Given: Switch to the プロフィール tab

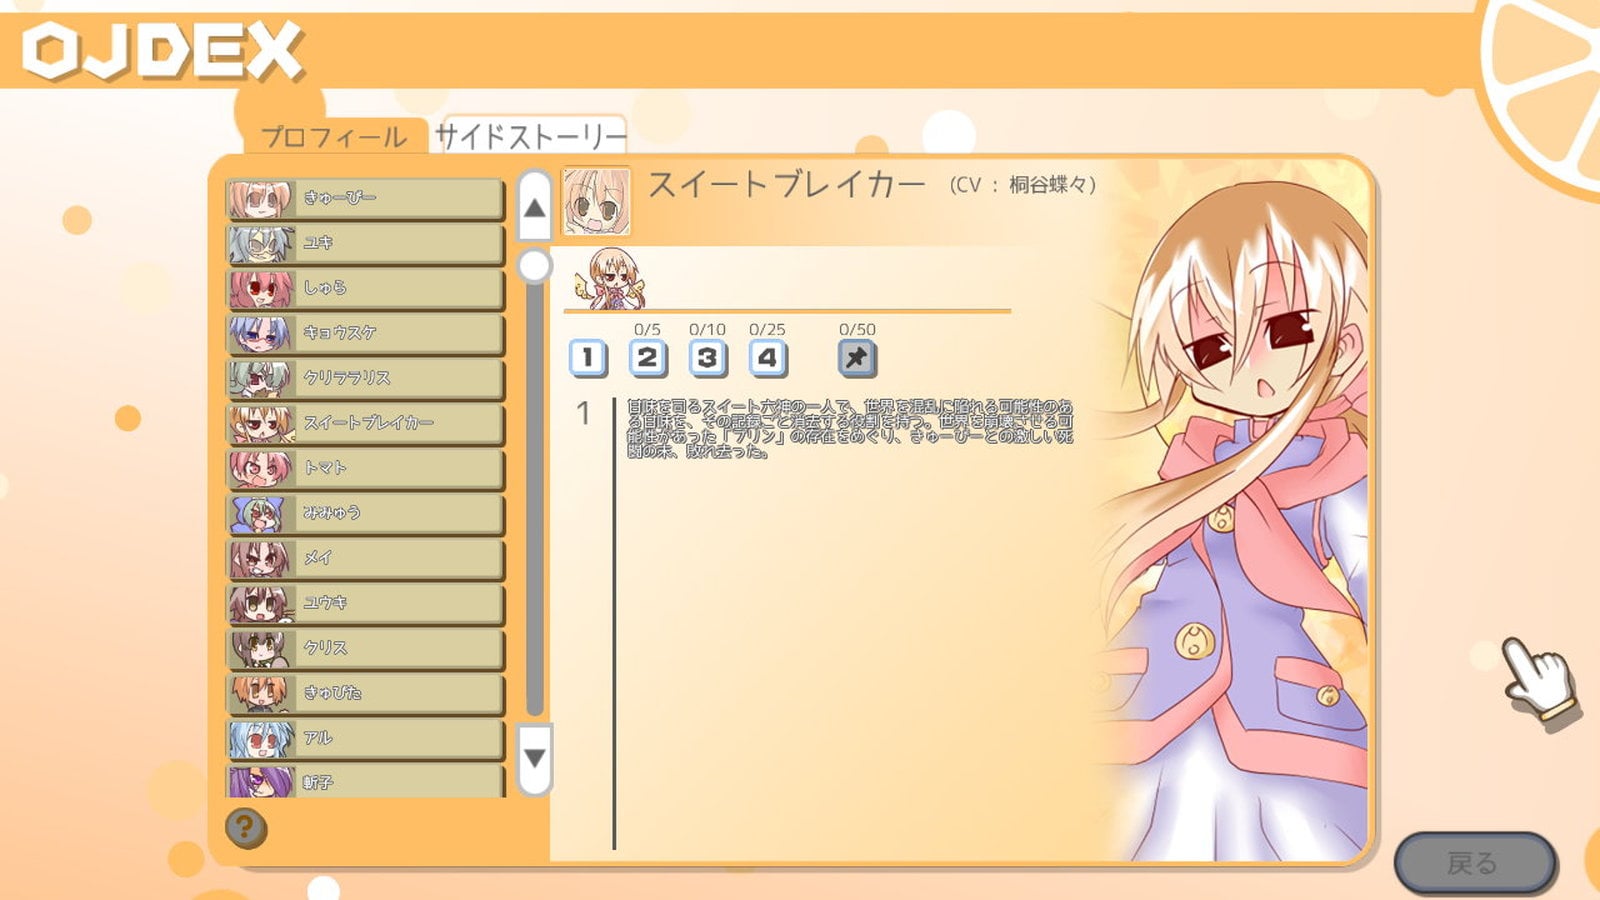Looking at the screenshot, I should pos(334,137).
